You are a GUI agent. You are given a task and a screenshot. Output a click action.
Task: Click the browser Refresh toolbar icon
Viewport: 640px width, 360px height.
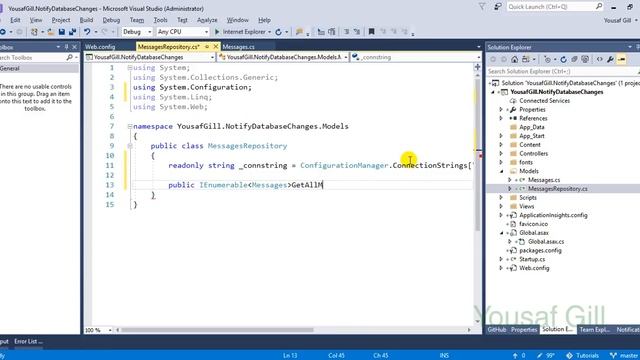click(x=278, y=31)
